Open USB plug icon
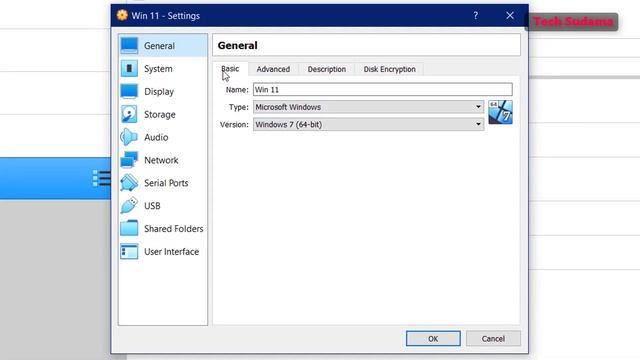This screenshot has height=360, width=640. tap(129, 205)
